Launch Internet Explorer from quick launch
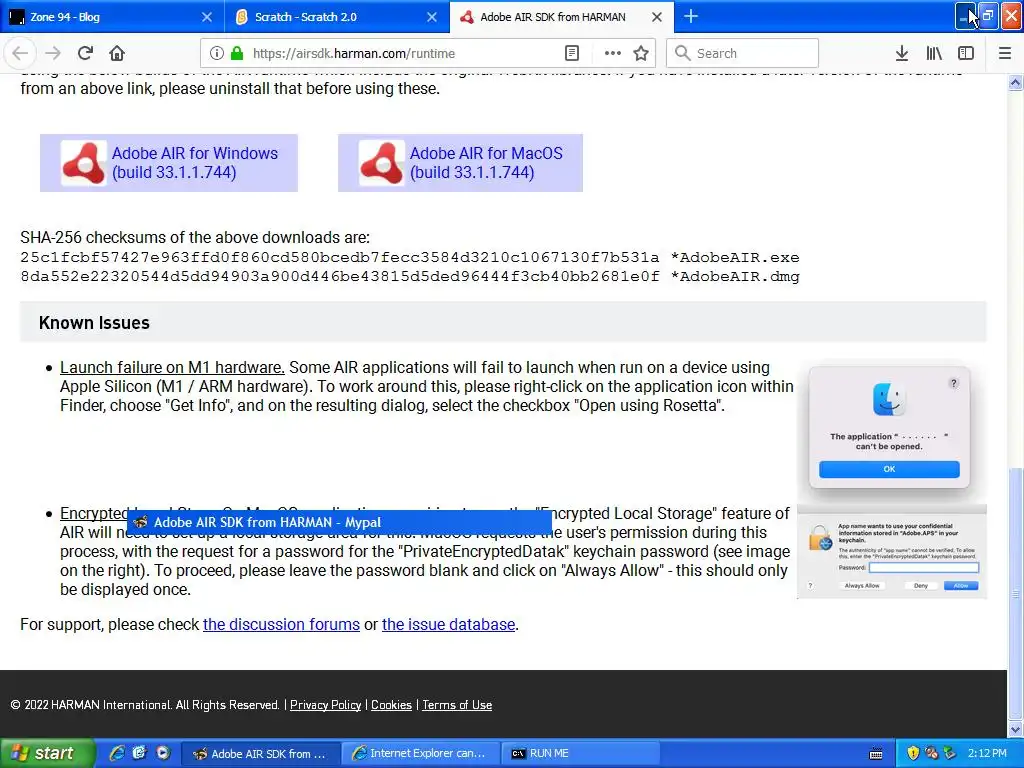Image resolution: width=1024 pixels, height=768 pixels. (x=117, y=753)
